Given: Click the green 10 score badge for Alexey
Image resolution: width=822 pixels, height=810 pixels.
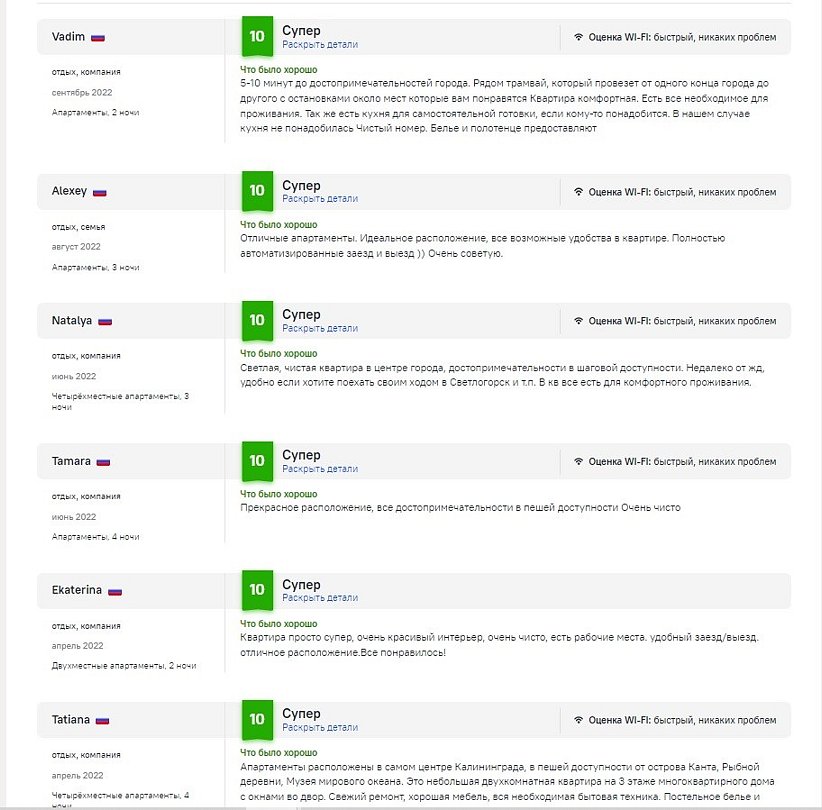Looking at the screenshot, I should tap(257, 191).
